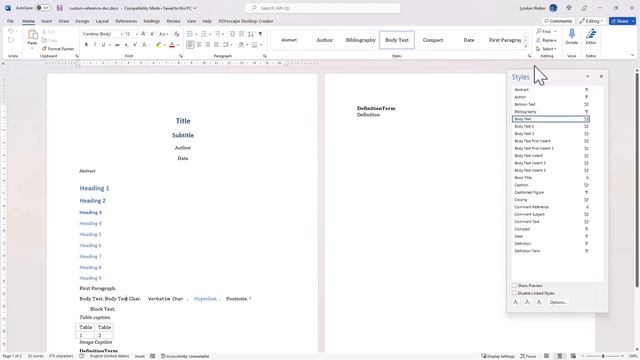Expand text highlight color options arrow
This screenshot has height=360, width=640.
coord(164,45)
